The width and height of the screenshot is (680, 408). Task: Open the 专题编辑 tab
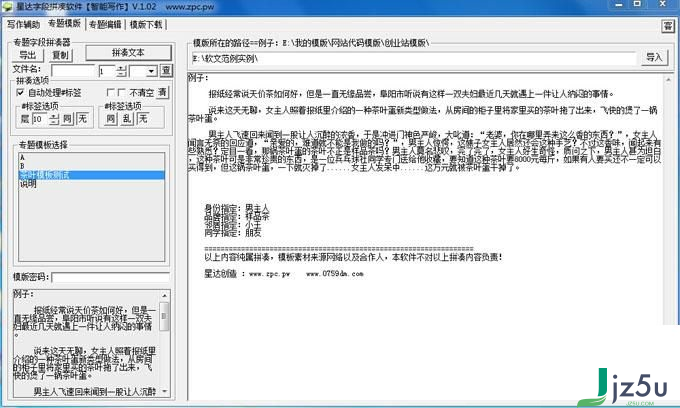105,24
